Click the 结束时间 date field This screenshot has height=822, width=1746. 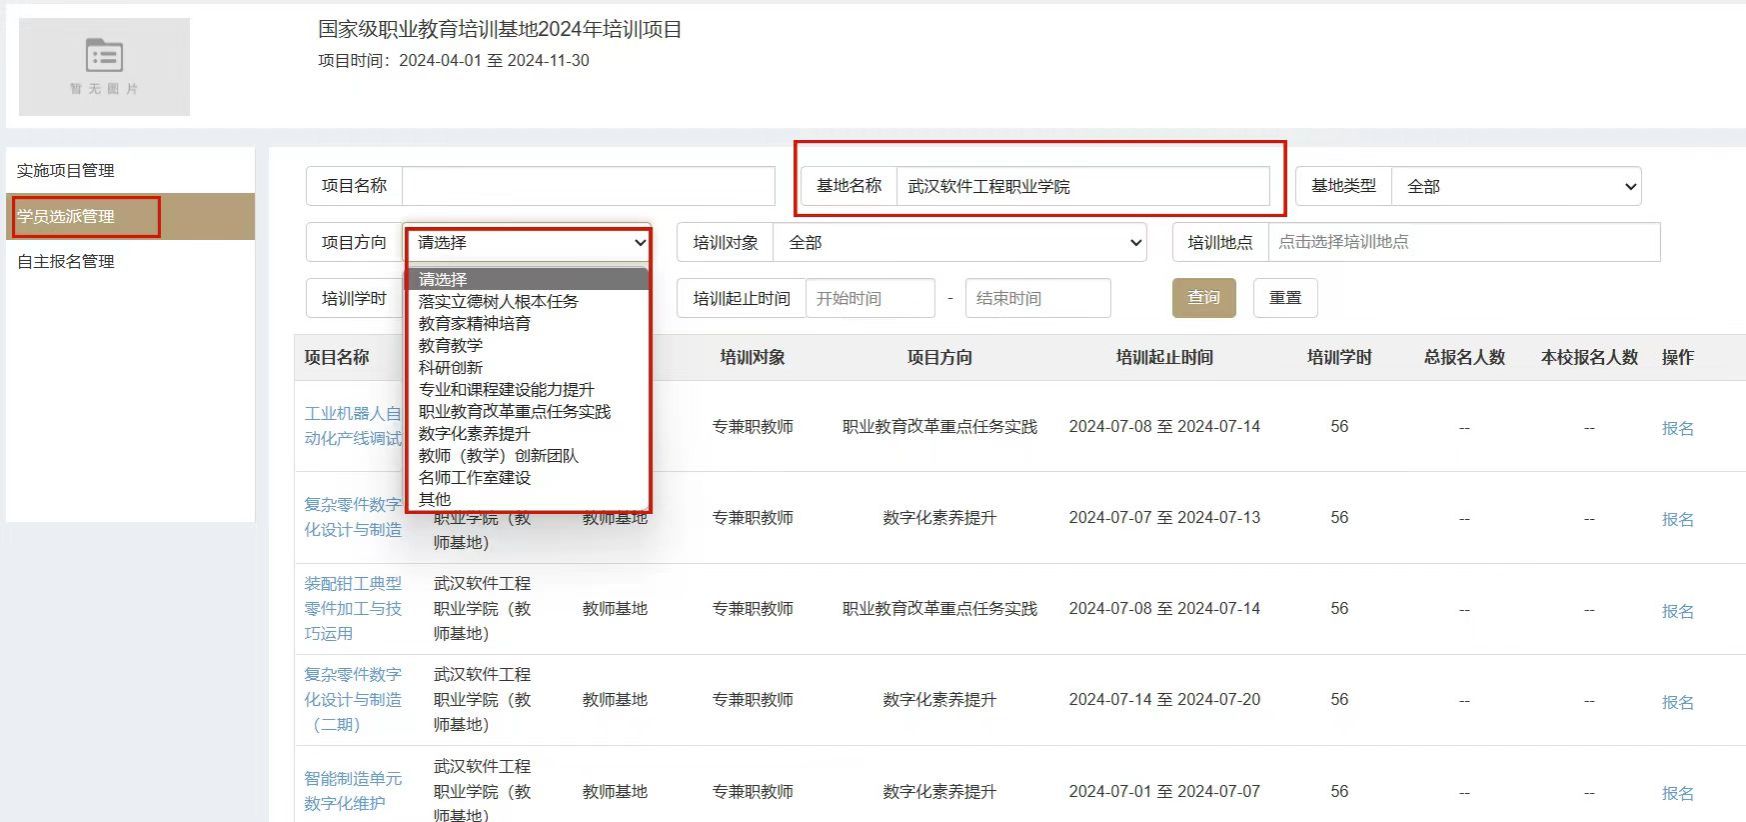point(1037,299)
